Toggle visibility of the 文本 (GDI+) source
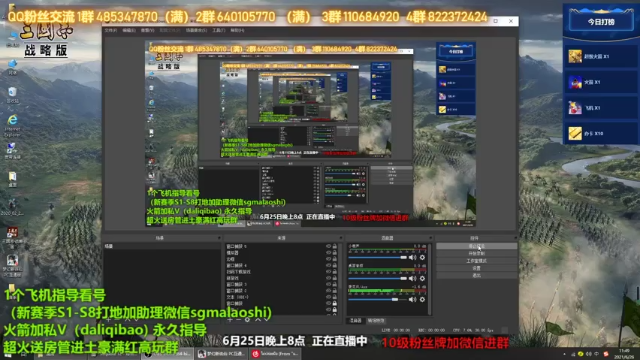The image size is (640, 360). tap(328, 297)
